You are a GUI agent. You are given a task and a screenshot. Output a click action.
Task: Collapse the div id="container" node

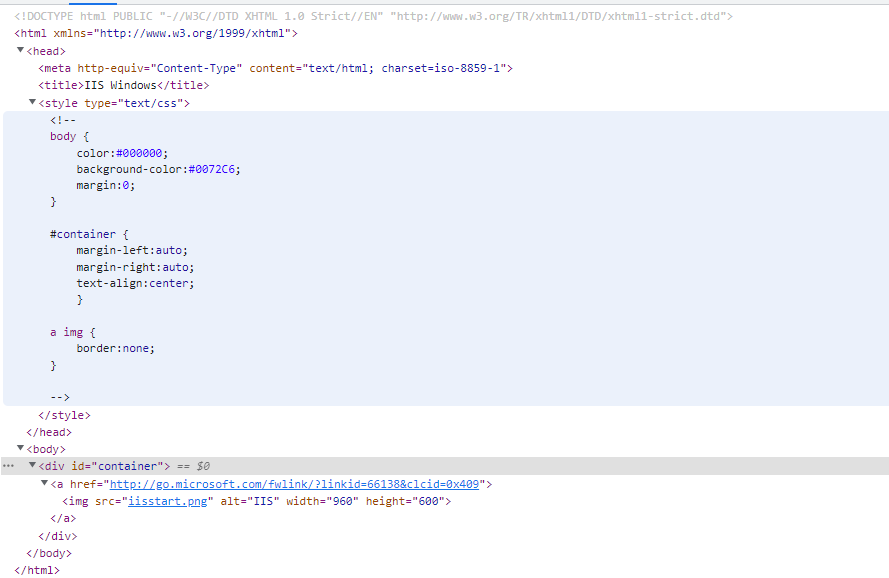pos(33,466)
